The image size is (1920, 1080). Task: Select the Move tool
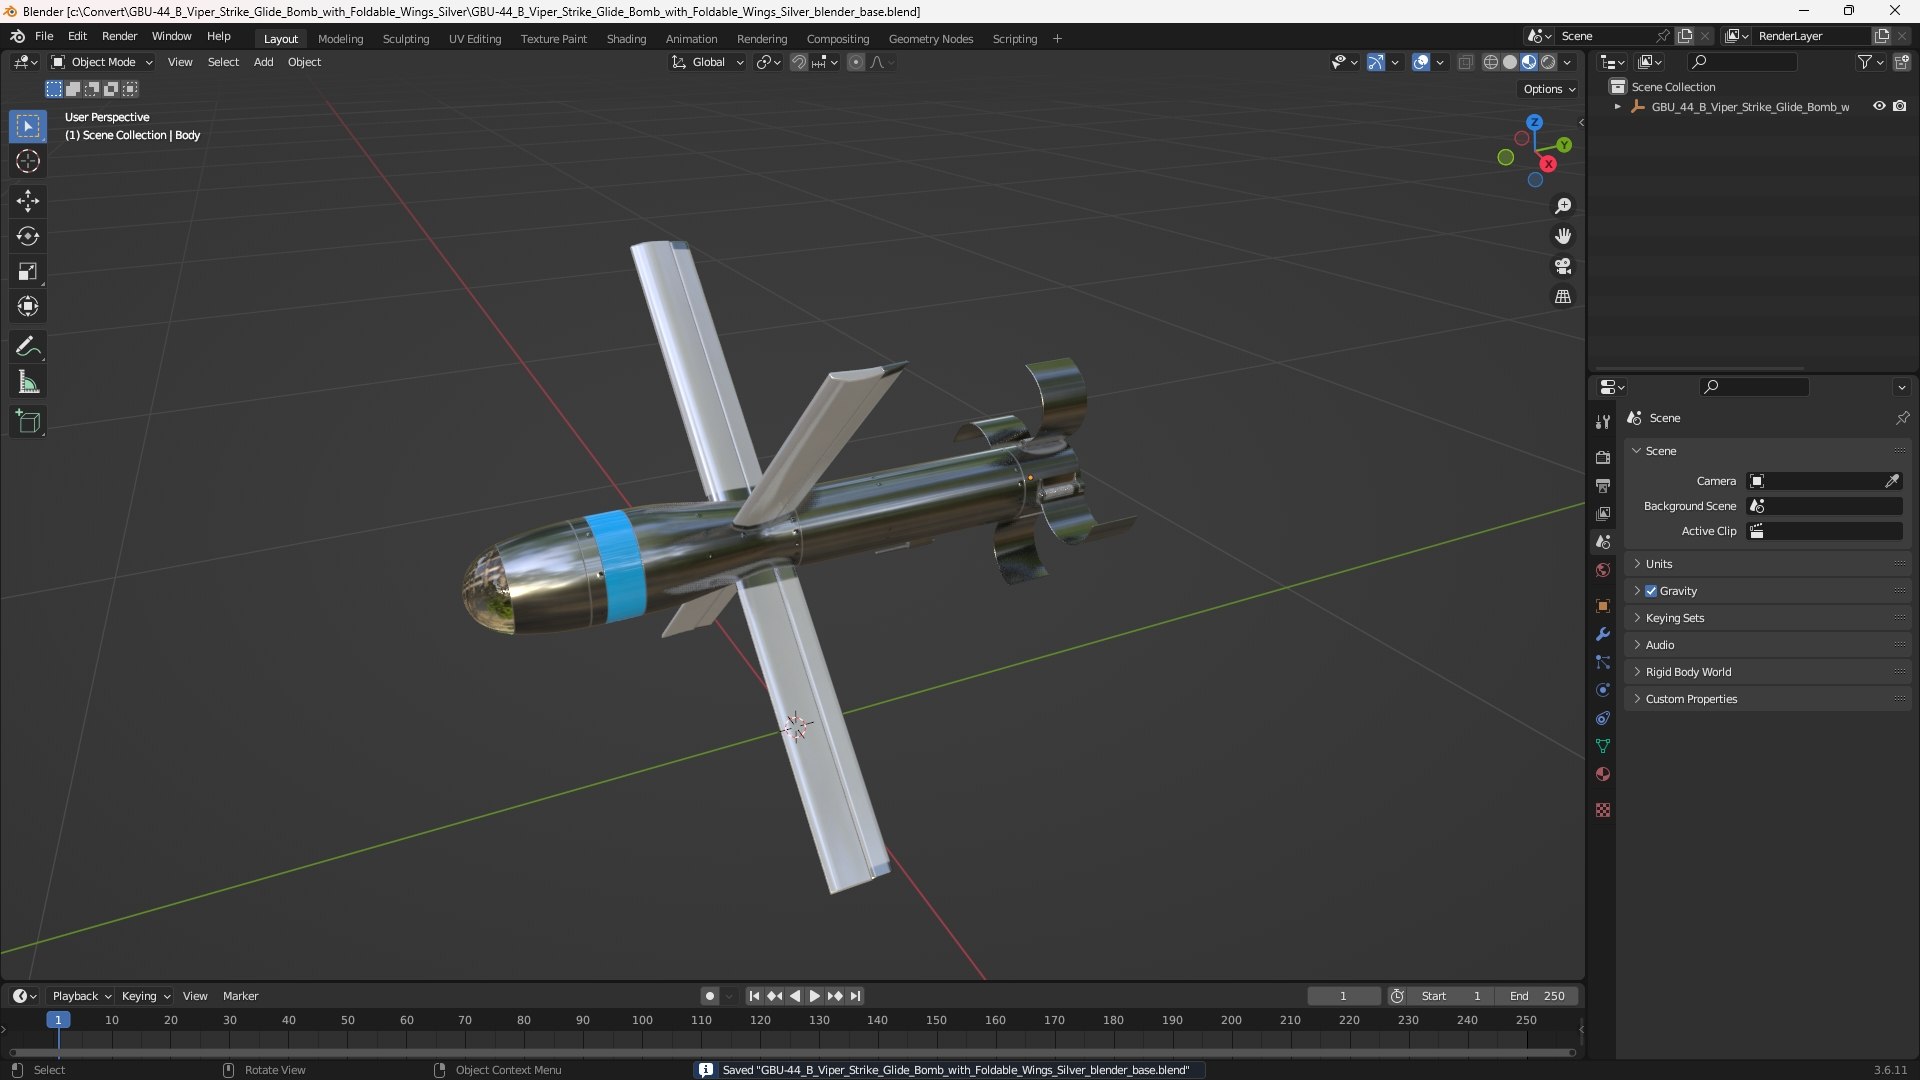(28, 201)
